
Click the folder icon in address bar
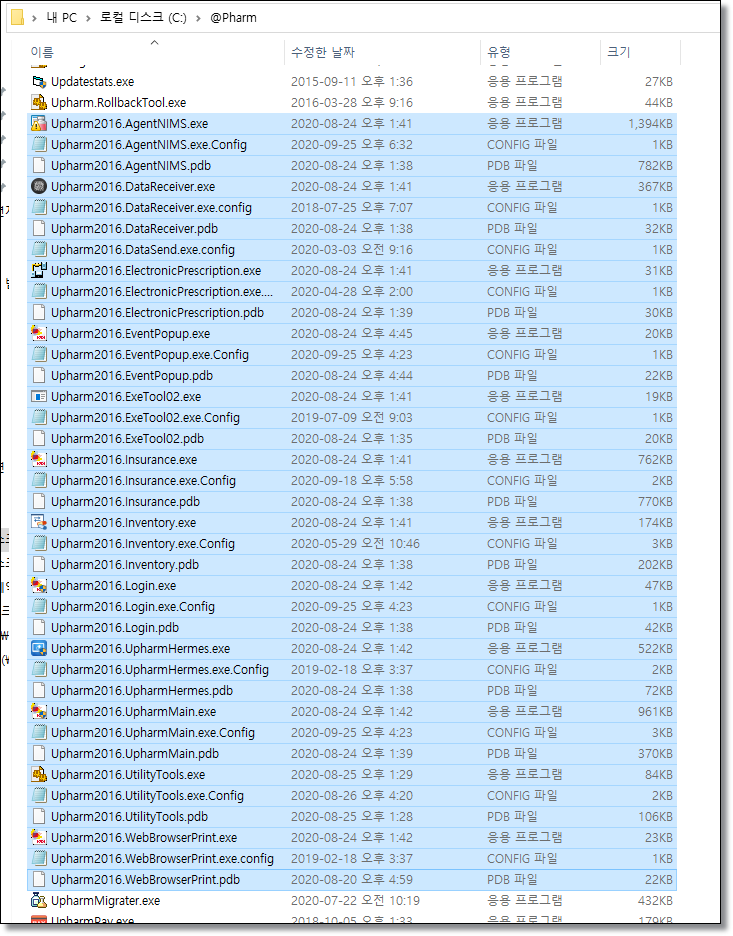[x=17, y=18]
